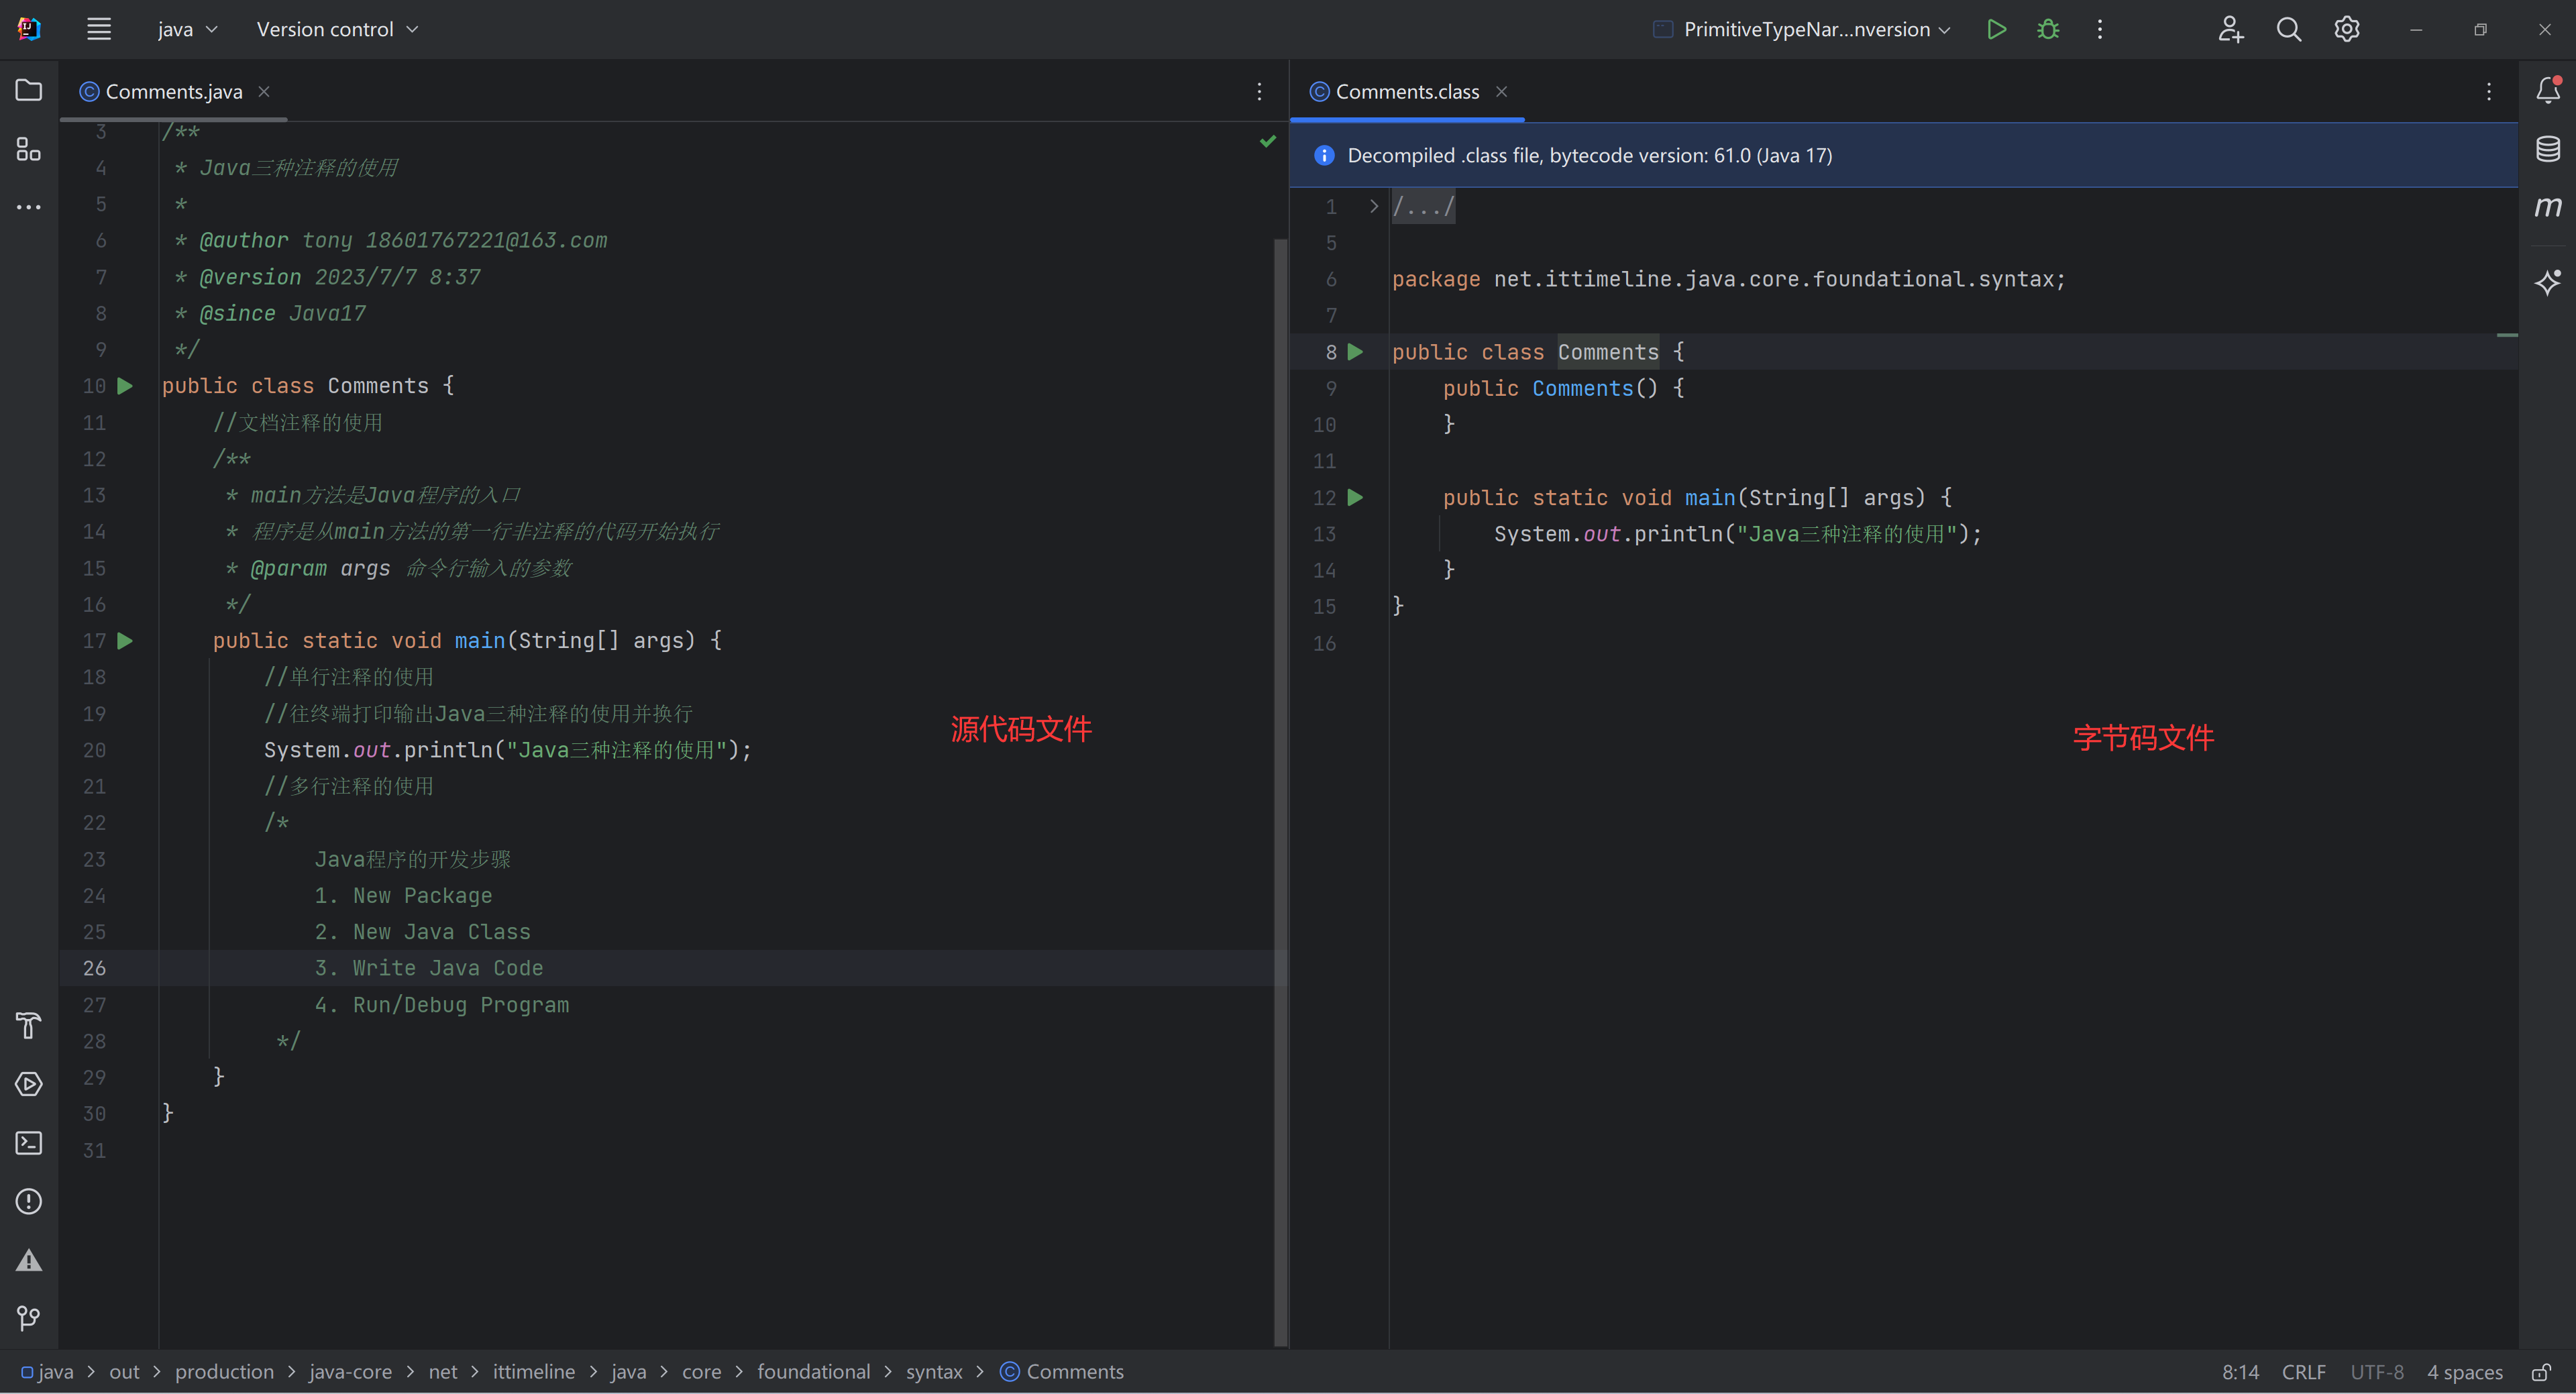Open the main hamburger menu
This screenshot has height=1394, width=2576.
coord(98,29)
